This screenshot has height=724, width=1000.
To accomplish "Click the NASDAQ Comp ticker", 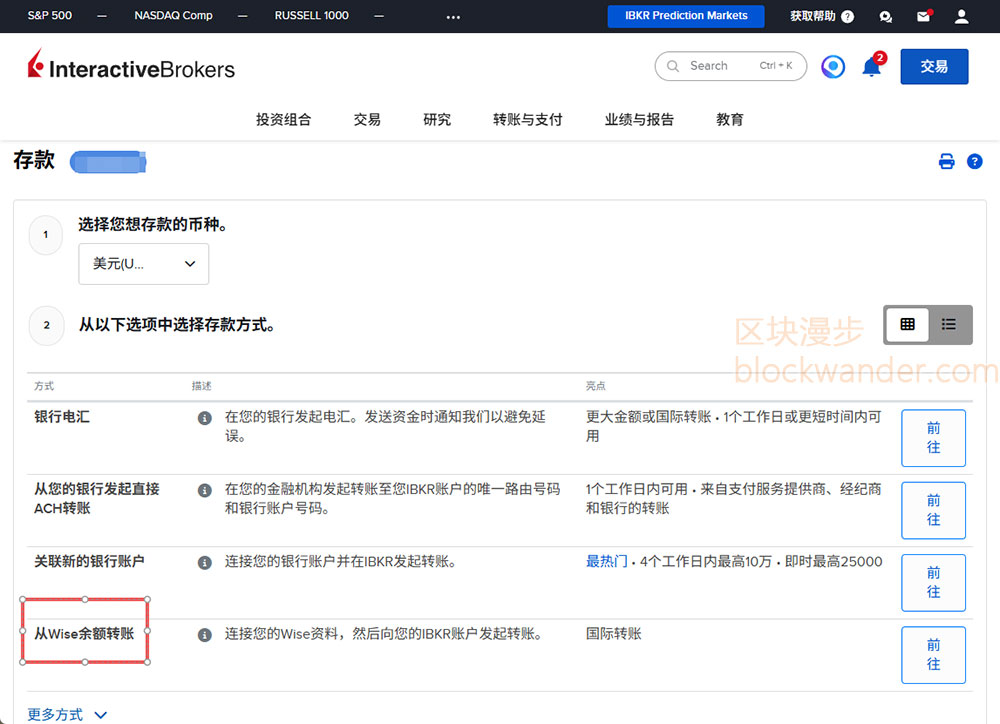I will click(173, 15).
